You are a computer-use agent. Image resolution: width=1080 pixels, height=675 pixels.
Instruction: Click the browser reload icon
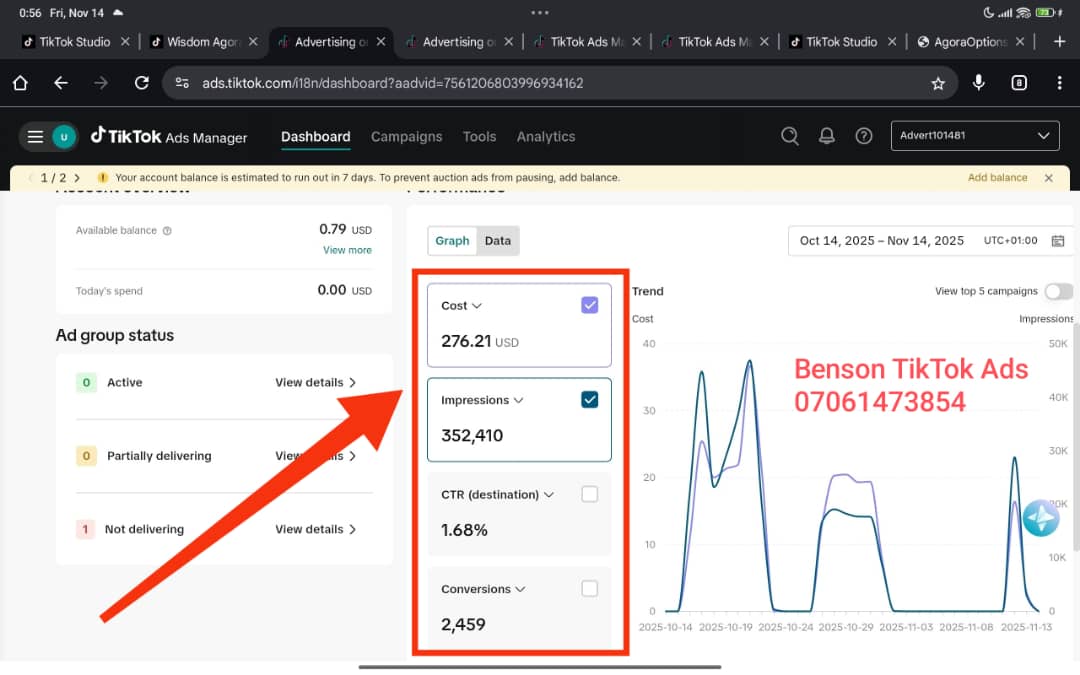pos(142,83)
